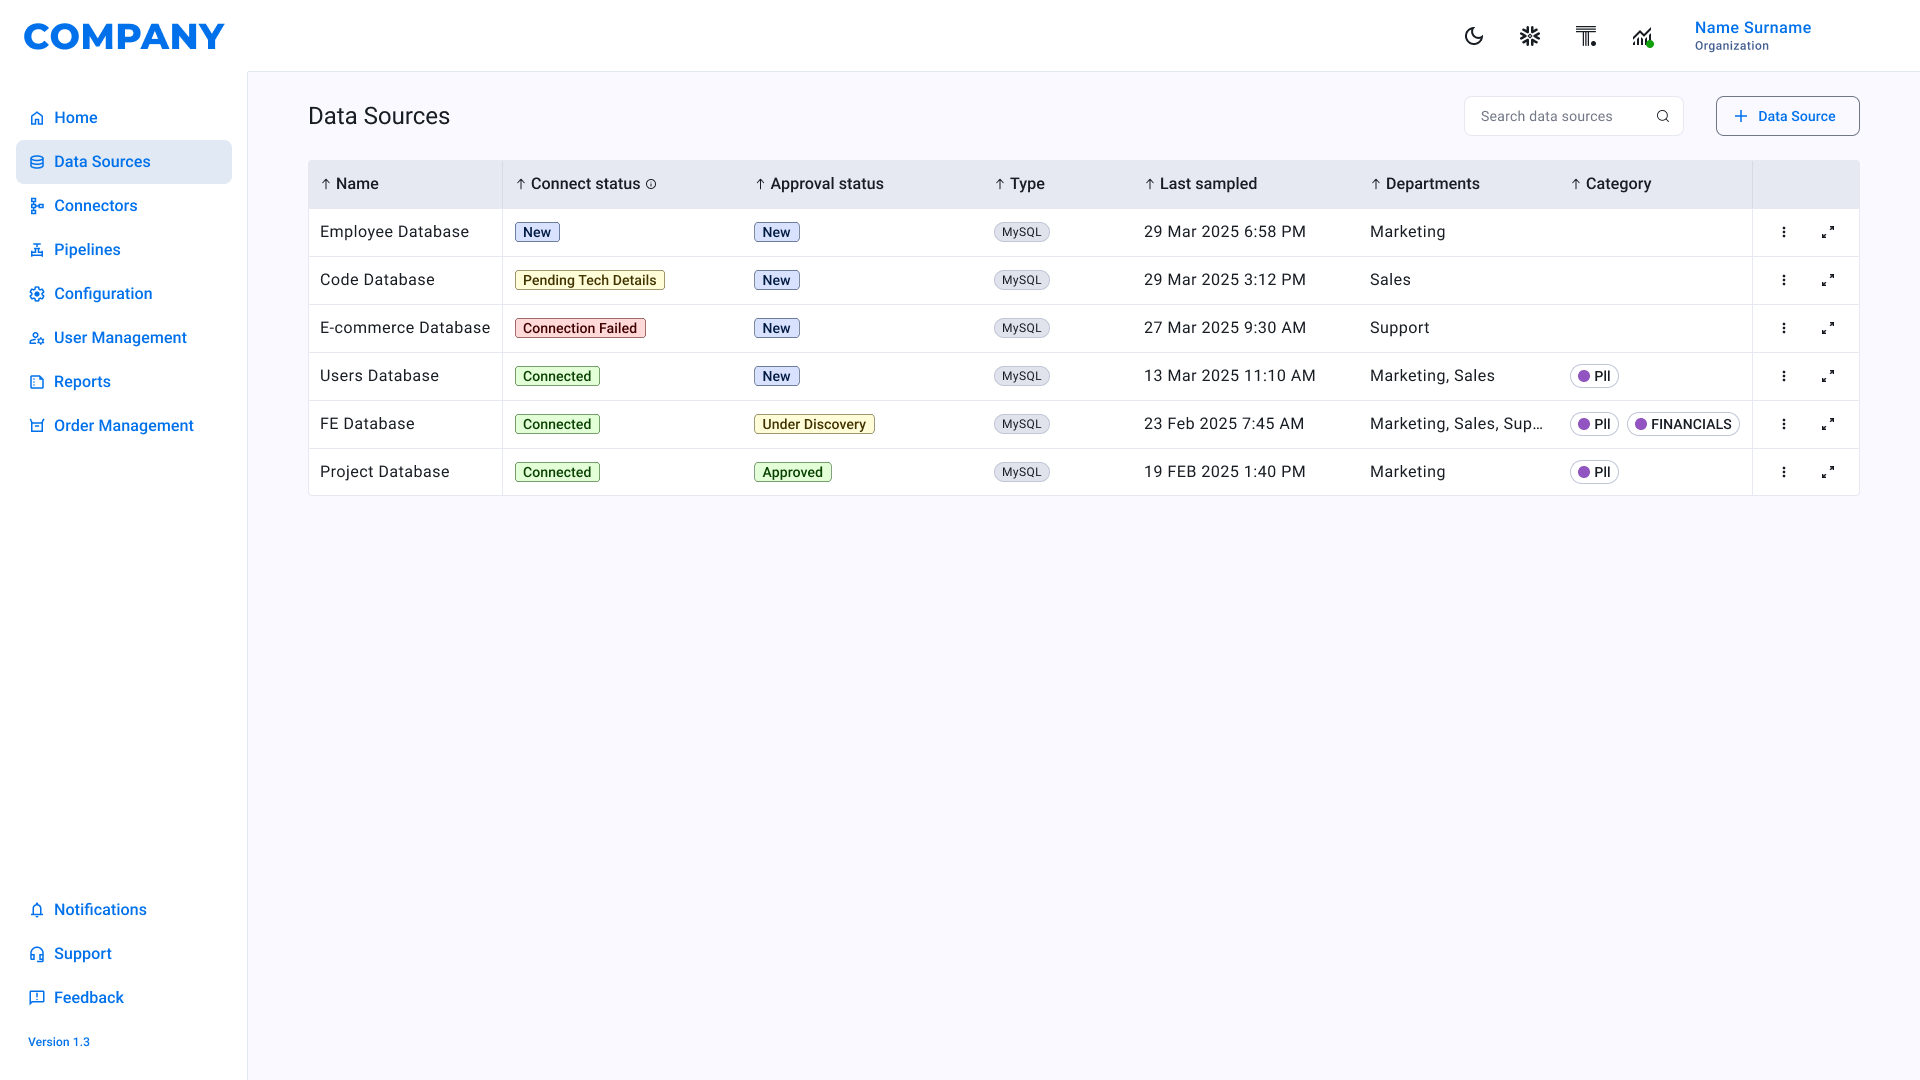
Task: Select Data Sources in the navigation menu
Action: (102, 161)
